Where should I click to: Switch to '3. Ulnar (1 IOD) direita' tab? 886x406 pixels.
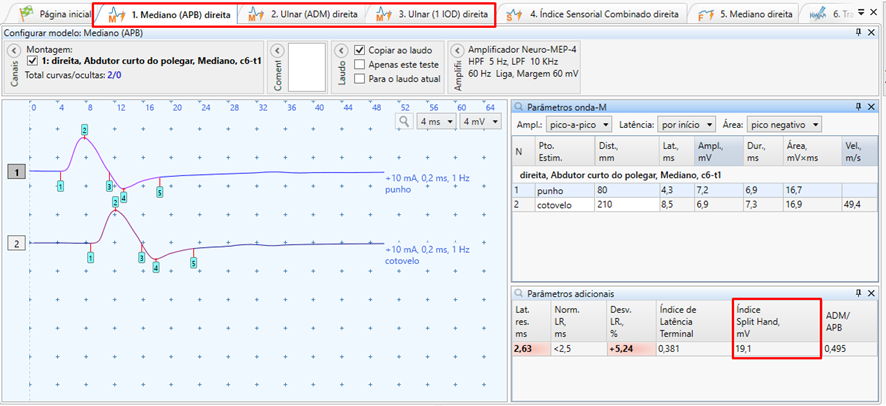(x=432, y=14)
